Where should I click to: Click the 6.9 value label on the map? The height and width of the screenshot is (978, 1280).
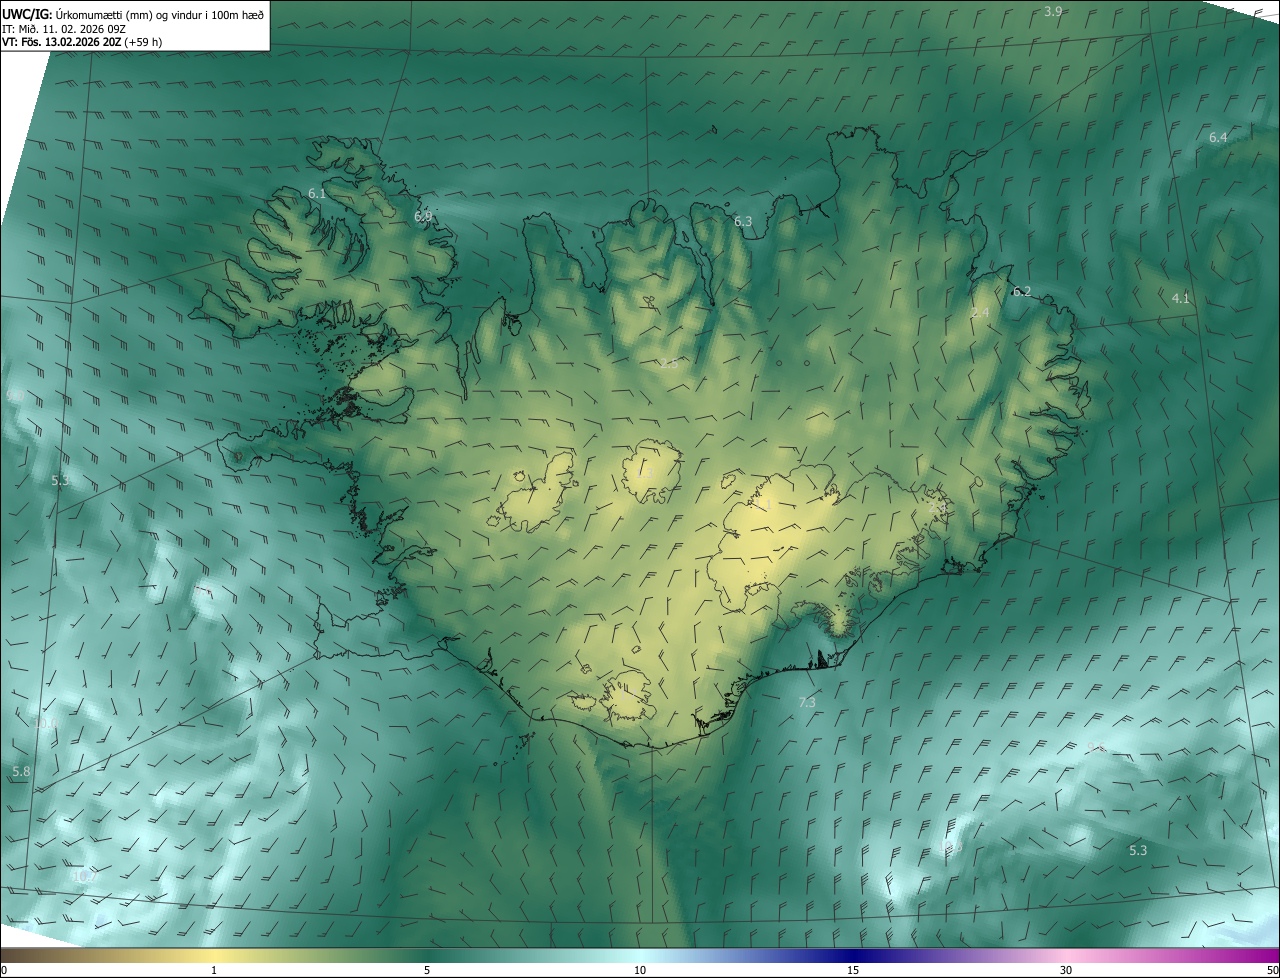click(x=423, y=216)
